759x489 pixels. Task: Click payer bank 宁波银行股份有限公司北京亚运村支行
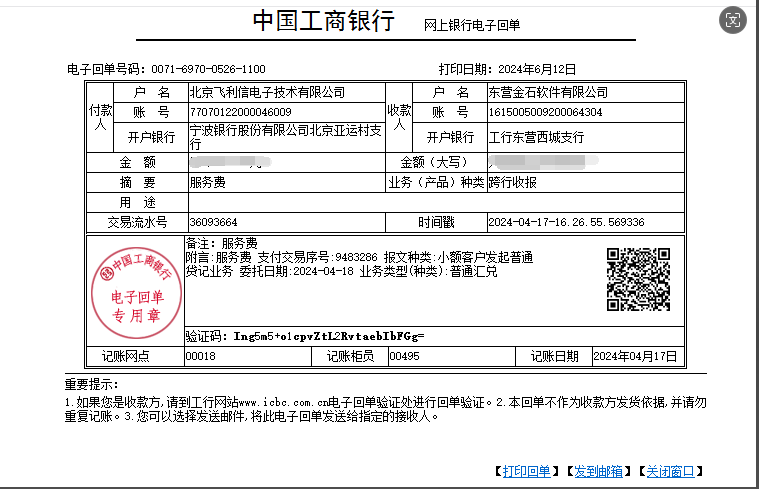pos(286,137)
